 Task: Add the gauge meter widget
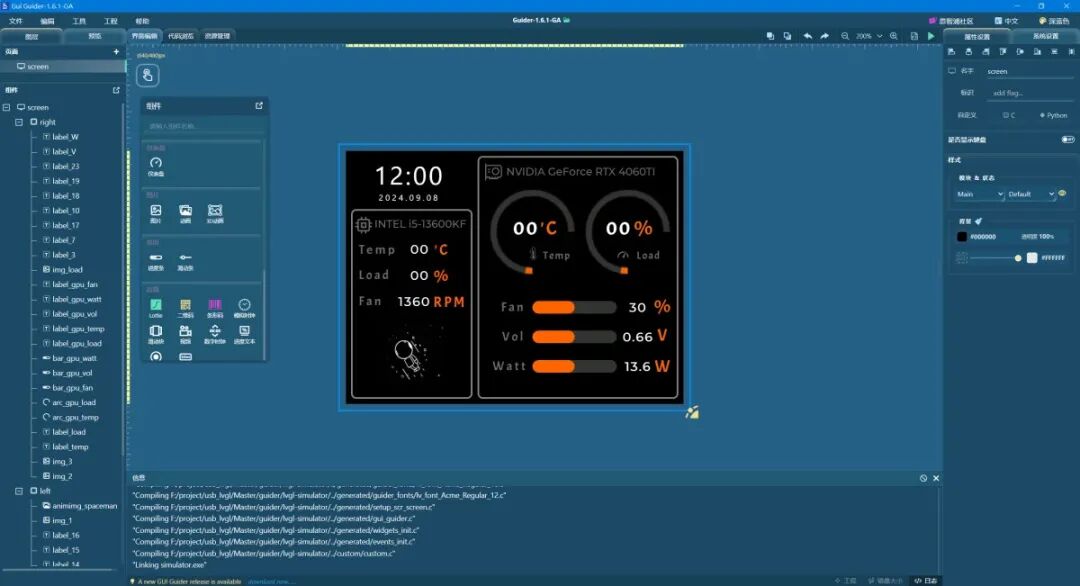(x=156, y=166)
